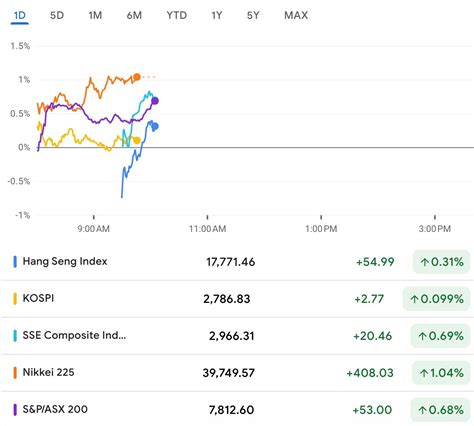Image resolution: width=474 pixels, height=426 pixels.
Task: Open the Nikkei 225 listing
Action: 237,373
